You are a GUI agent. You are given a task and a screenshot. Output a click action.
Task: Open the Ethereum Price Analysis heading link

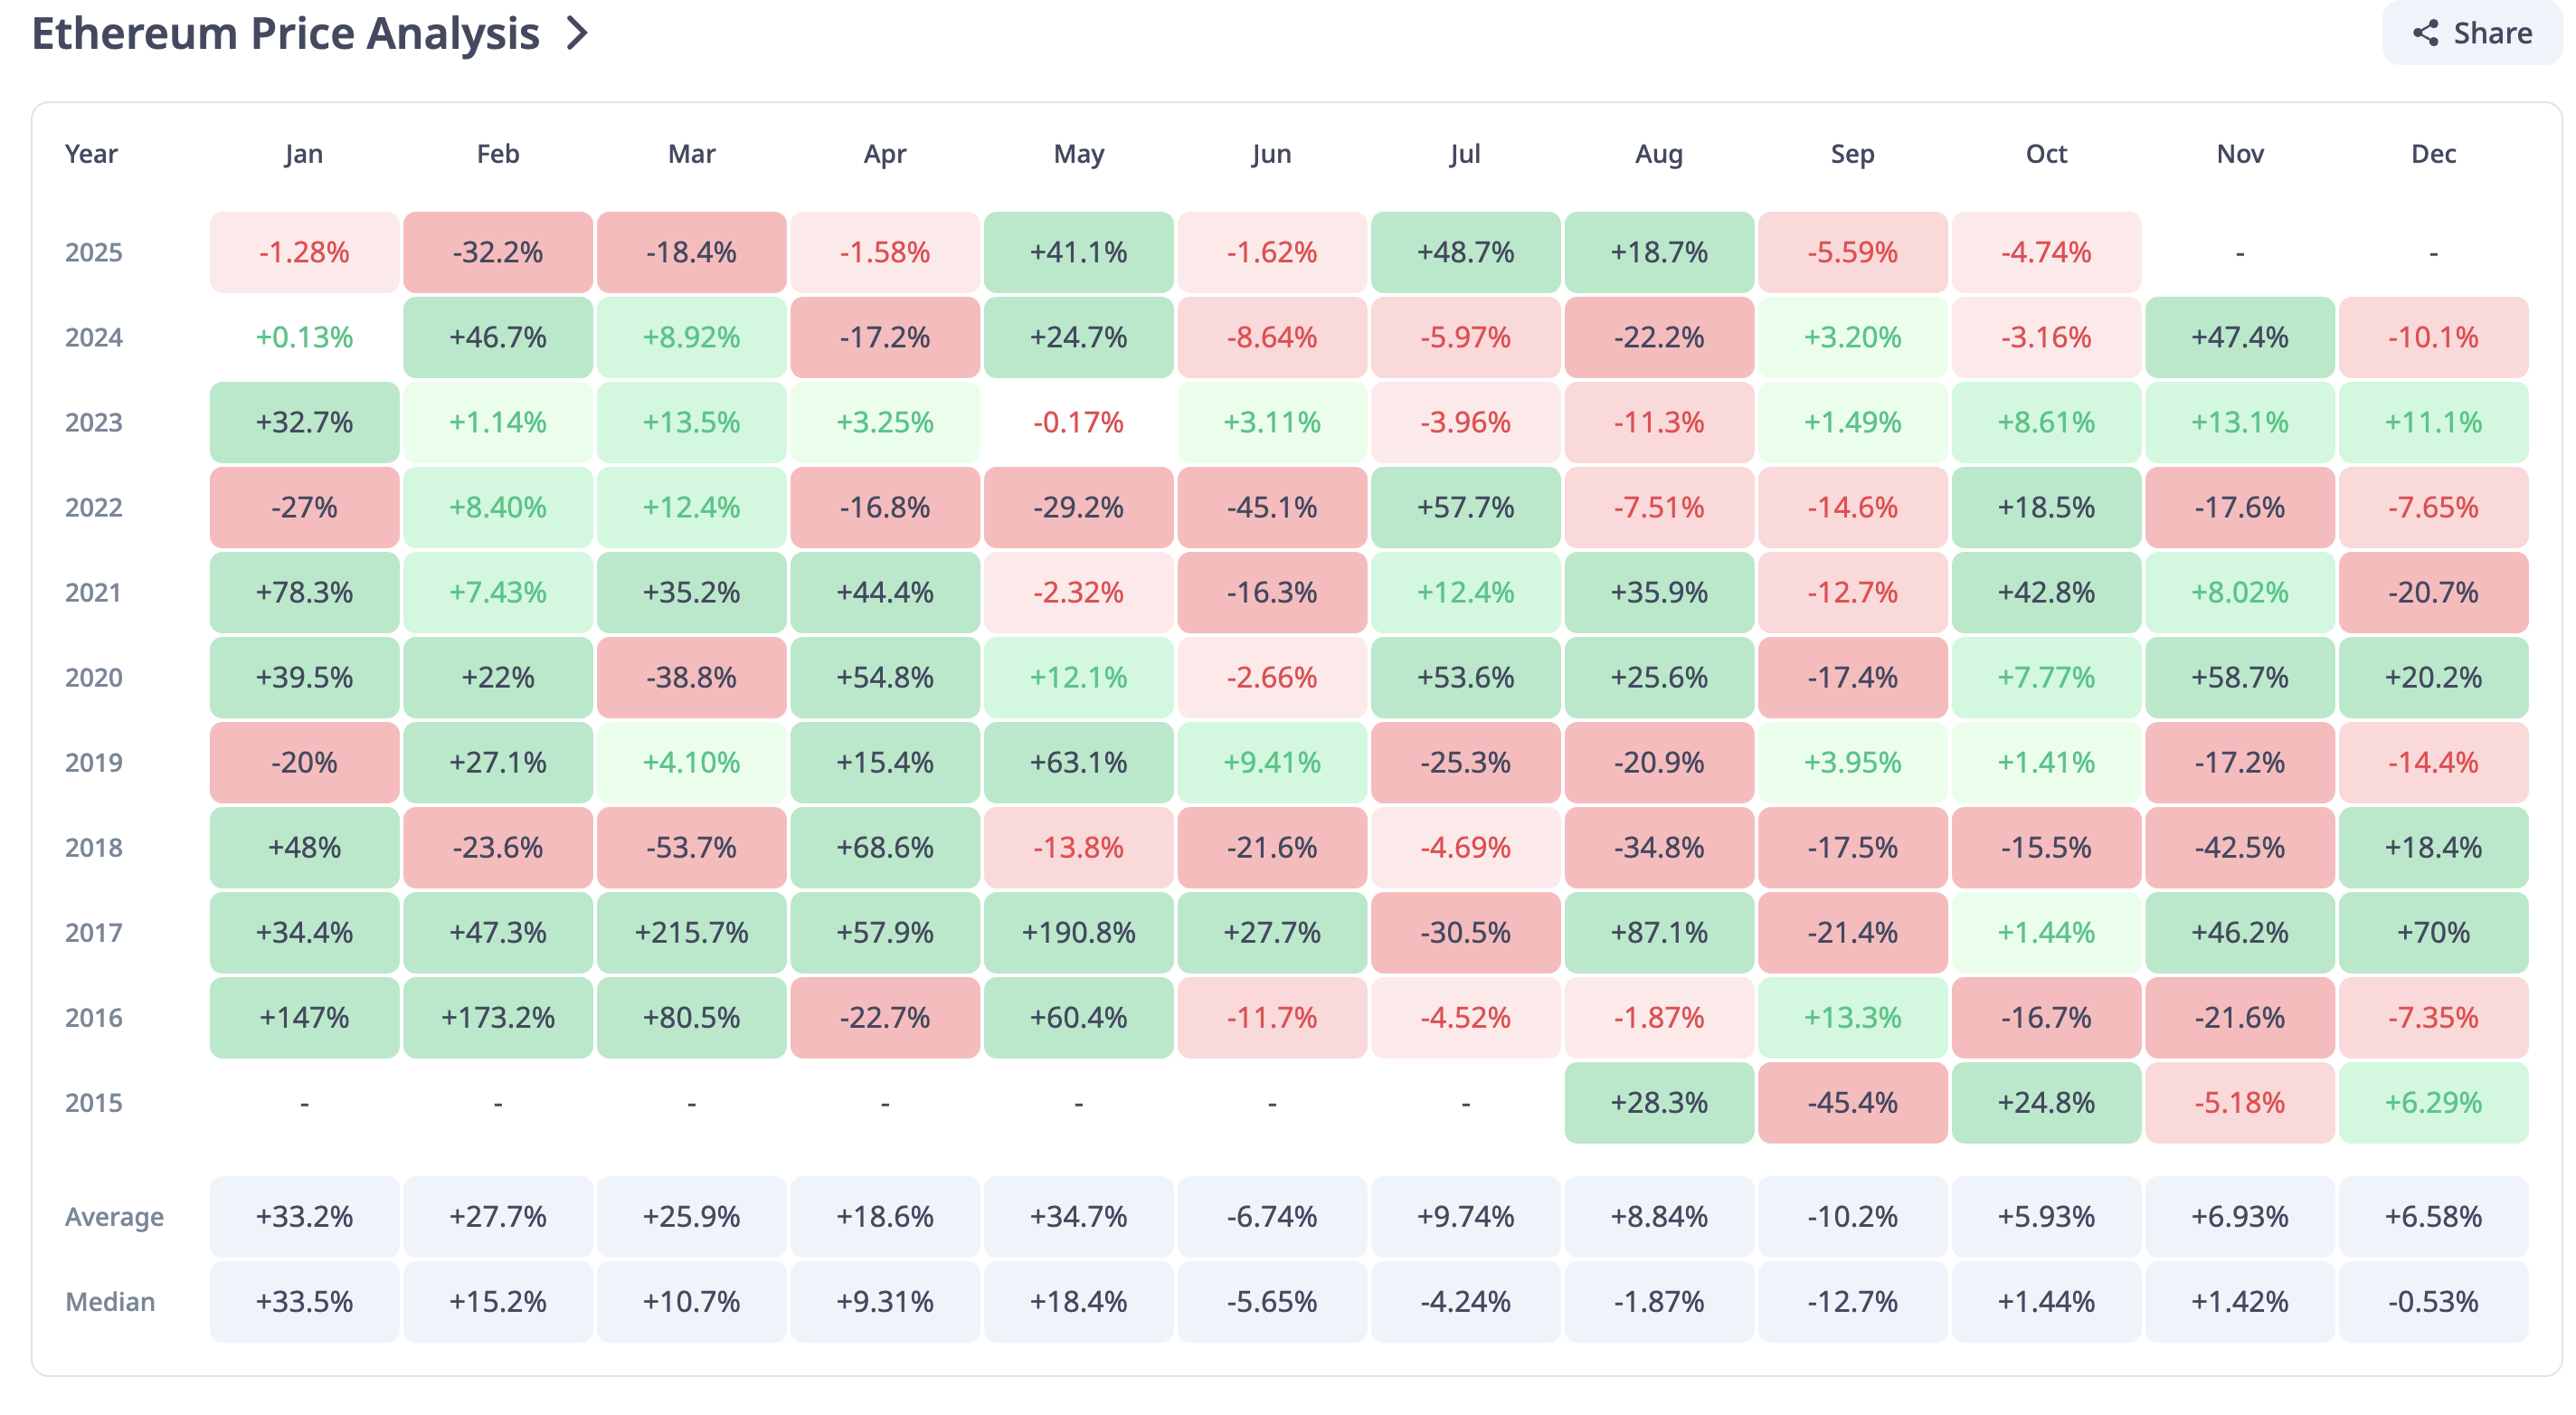(x=286, y=33)
